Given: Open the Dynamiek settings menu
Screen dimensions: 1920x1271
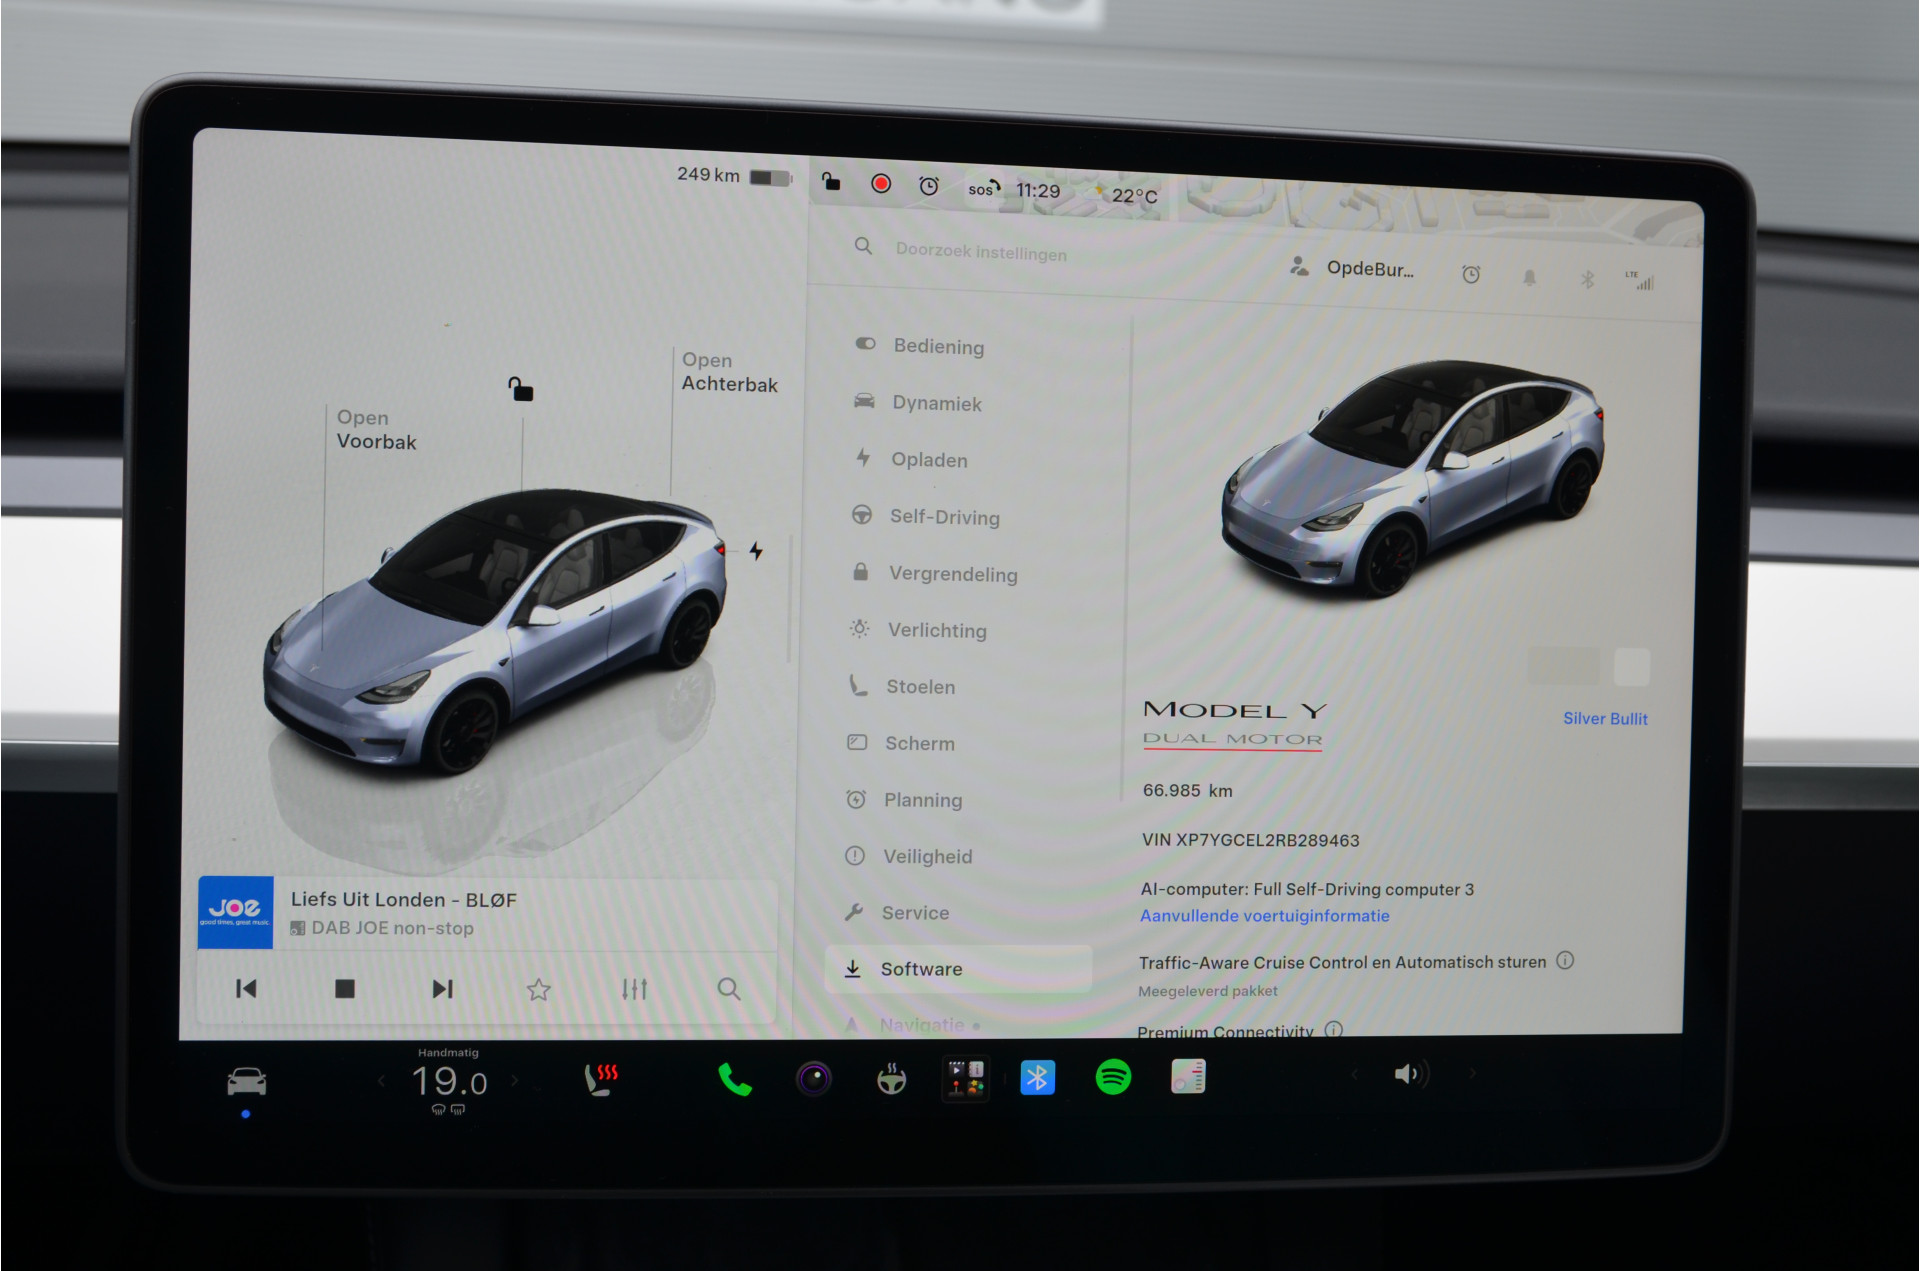Looking at the screenshot, I should pos(918,403).
